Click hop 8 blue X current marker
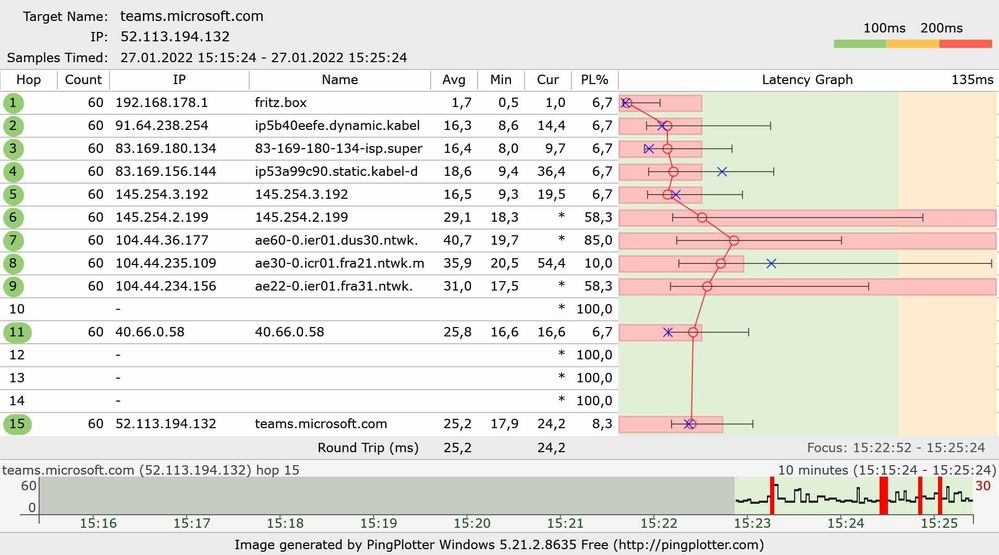 772,263
